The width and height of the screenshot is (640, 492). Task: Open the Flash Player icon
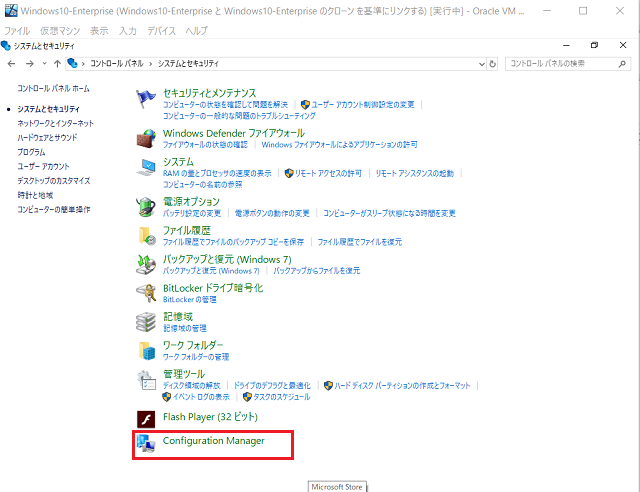point(146,419)
